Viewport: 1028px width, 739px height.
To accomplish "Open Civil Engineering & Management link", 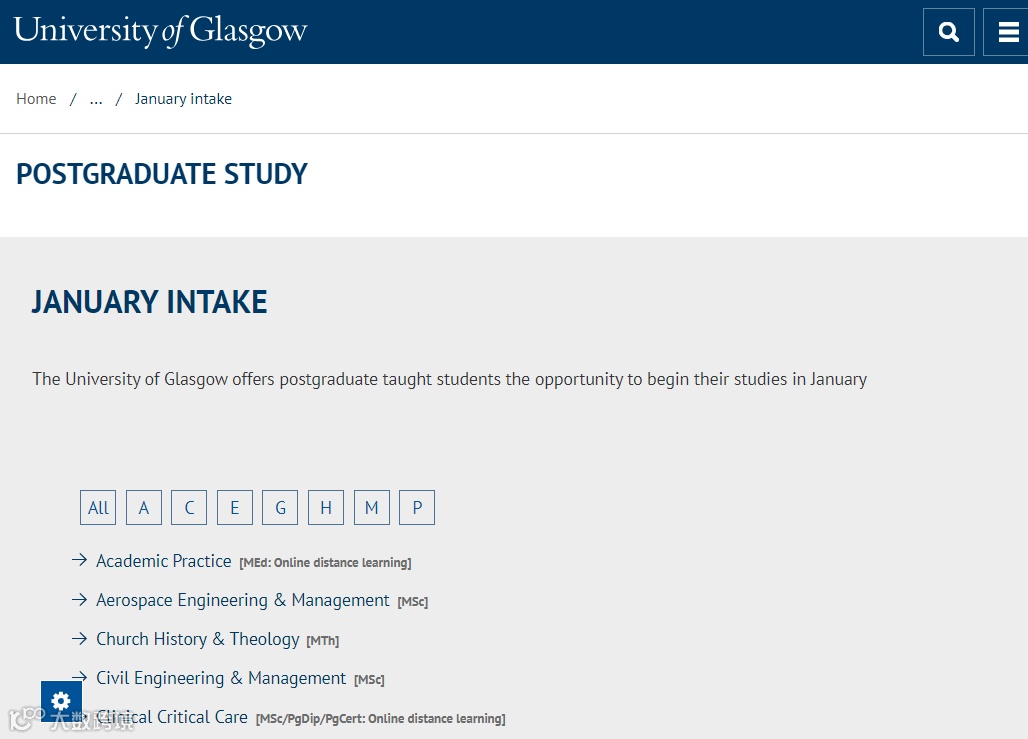I will tap(221, 678).
